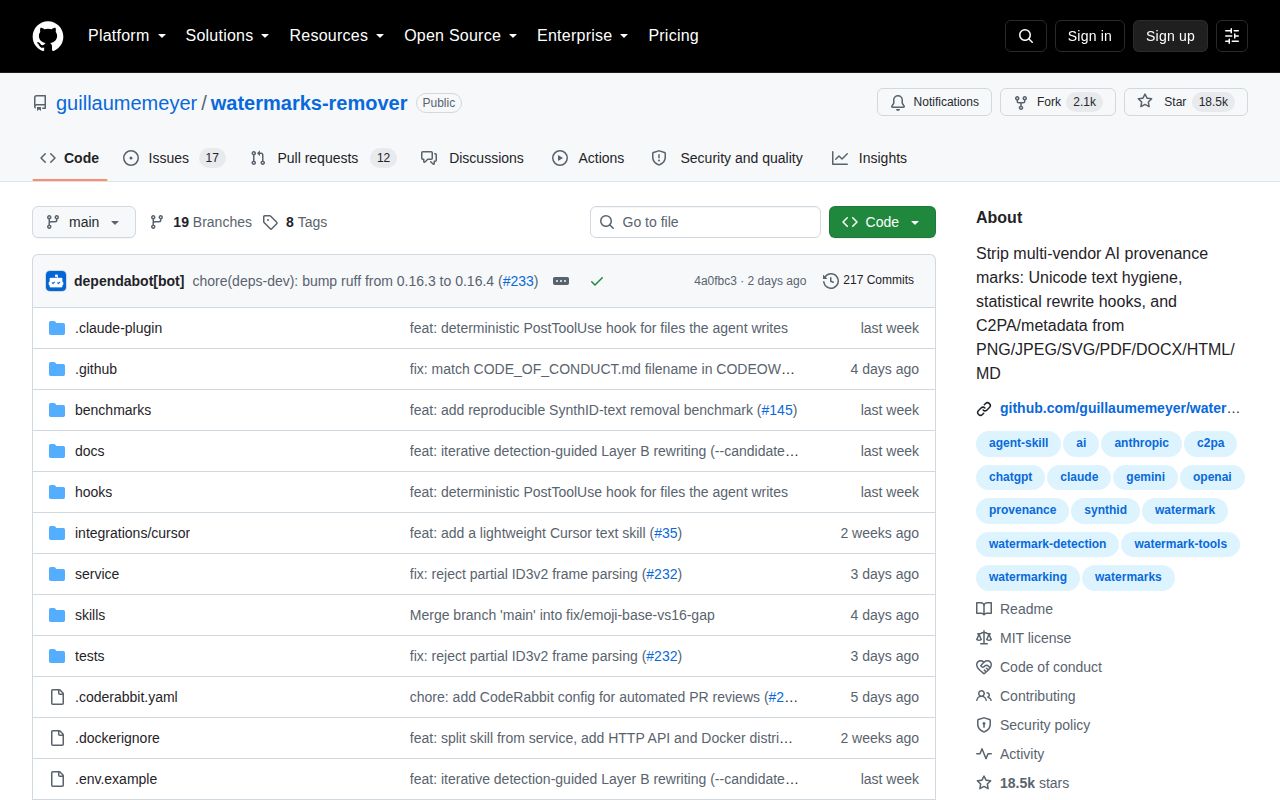Expand the Resources dropdown

pos(337,35)
